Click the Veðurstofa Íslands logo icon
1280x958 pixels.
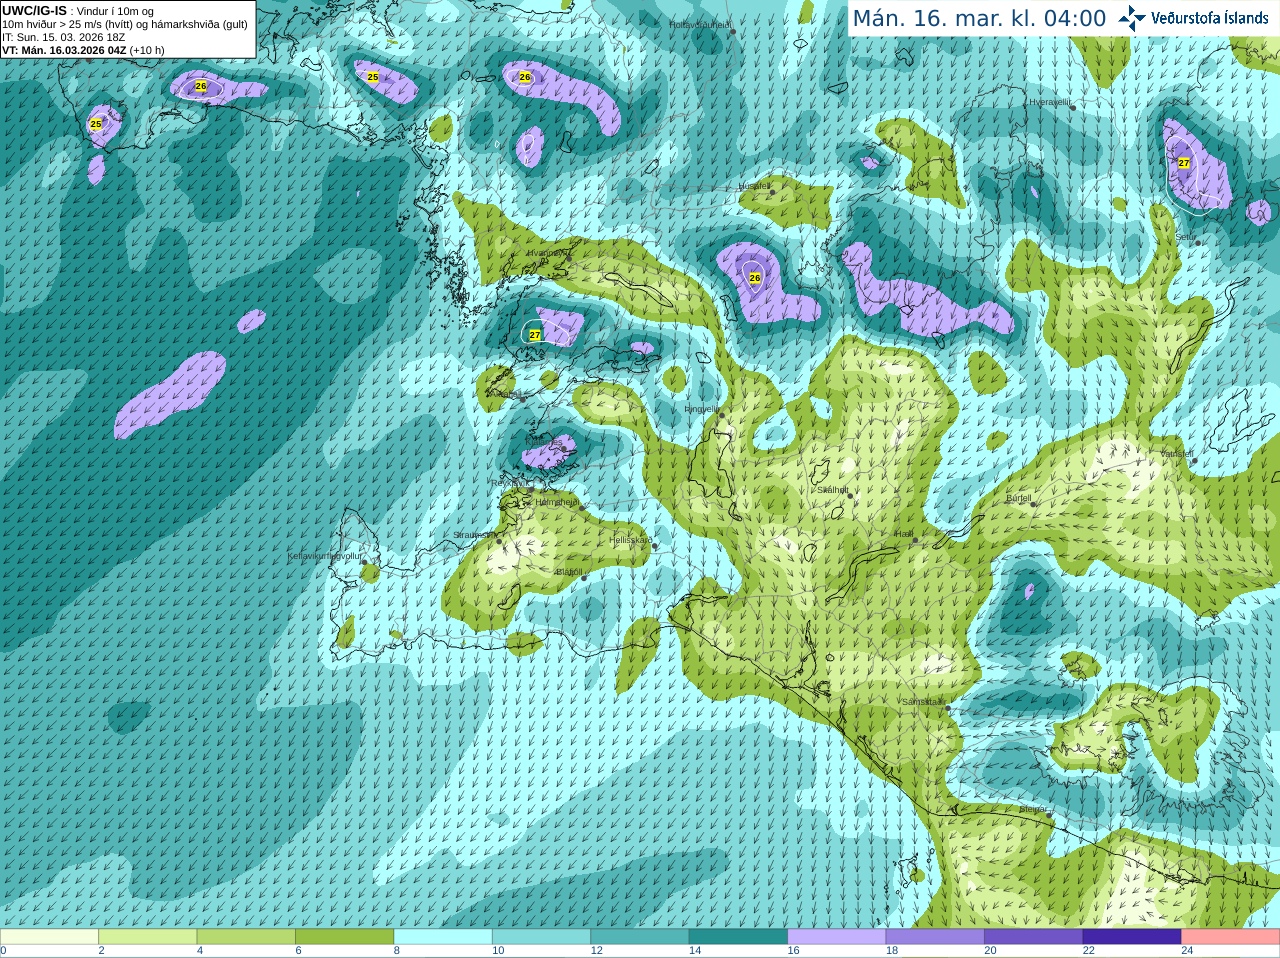[1132, 18]
